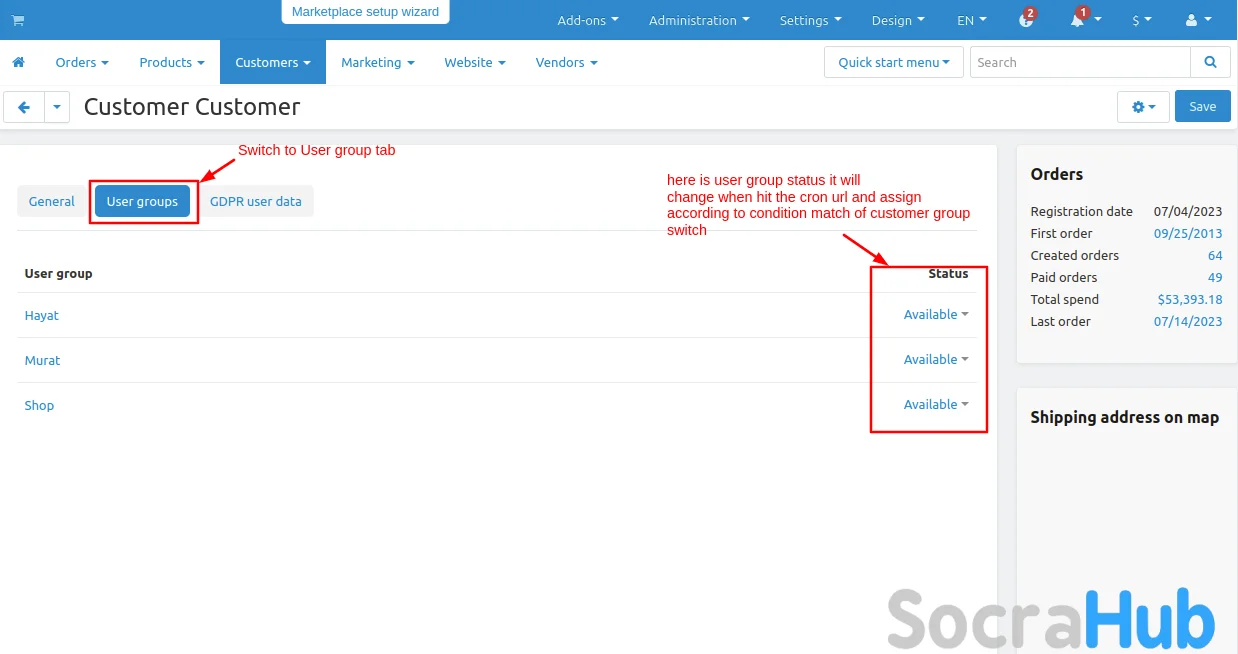The image size is (1238, 654).
Task: Click the upgrade center icon with badge
Action: (x=1026, y=20)
